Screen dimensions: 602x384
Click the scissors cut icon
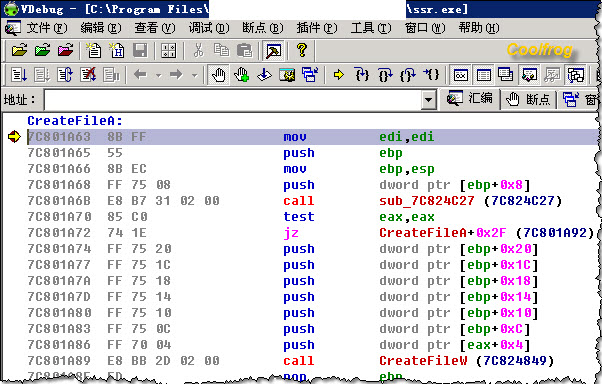198,50
